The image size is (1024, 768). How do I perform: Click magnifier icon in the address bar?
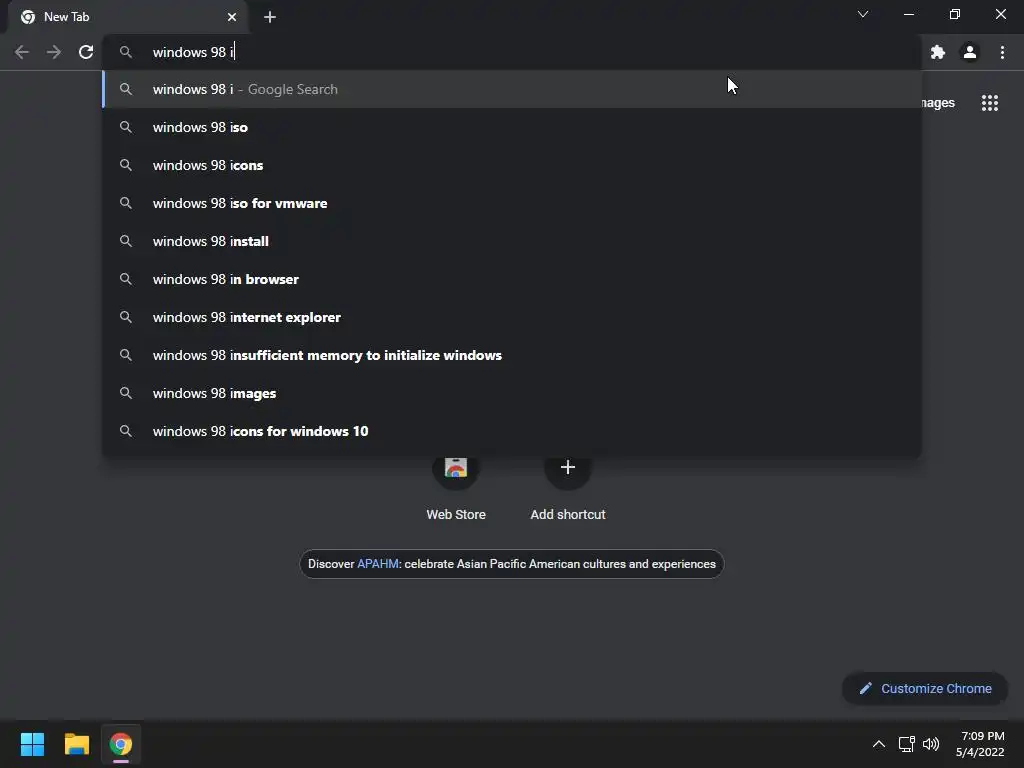[126, 52]
